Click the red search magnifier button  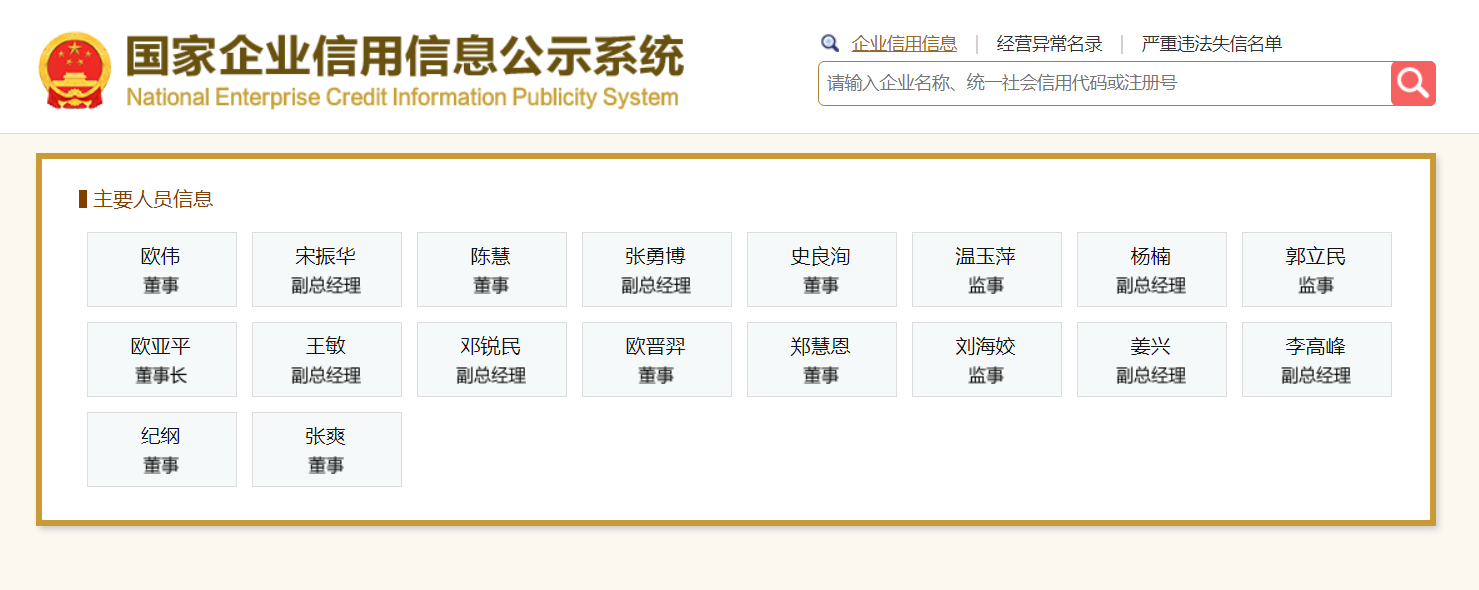coord(1412,83)
